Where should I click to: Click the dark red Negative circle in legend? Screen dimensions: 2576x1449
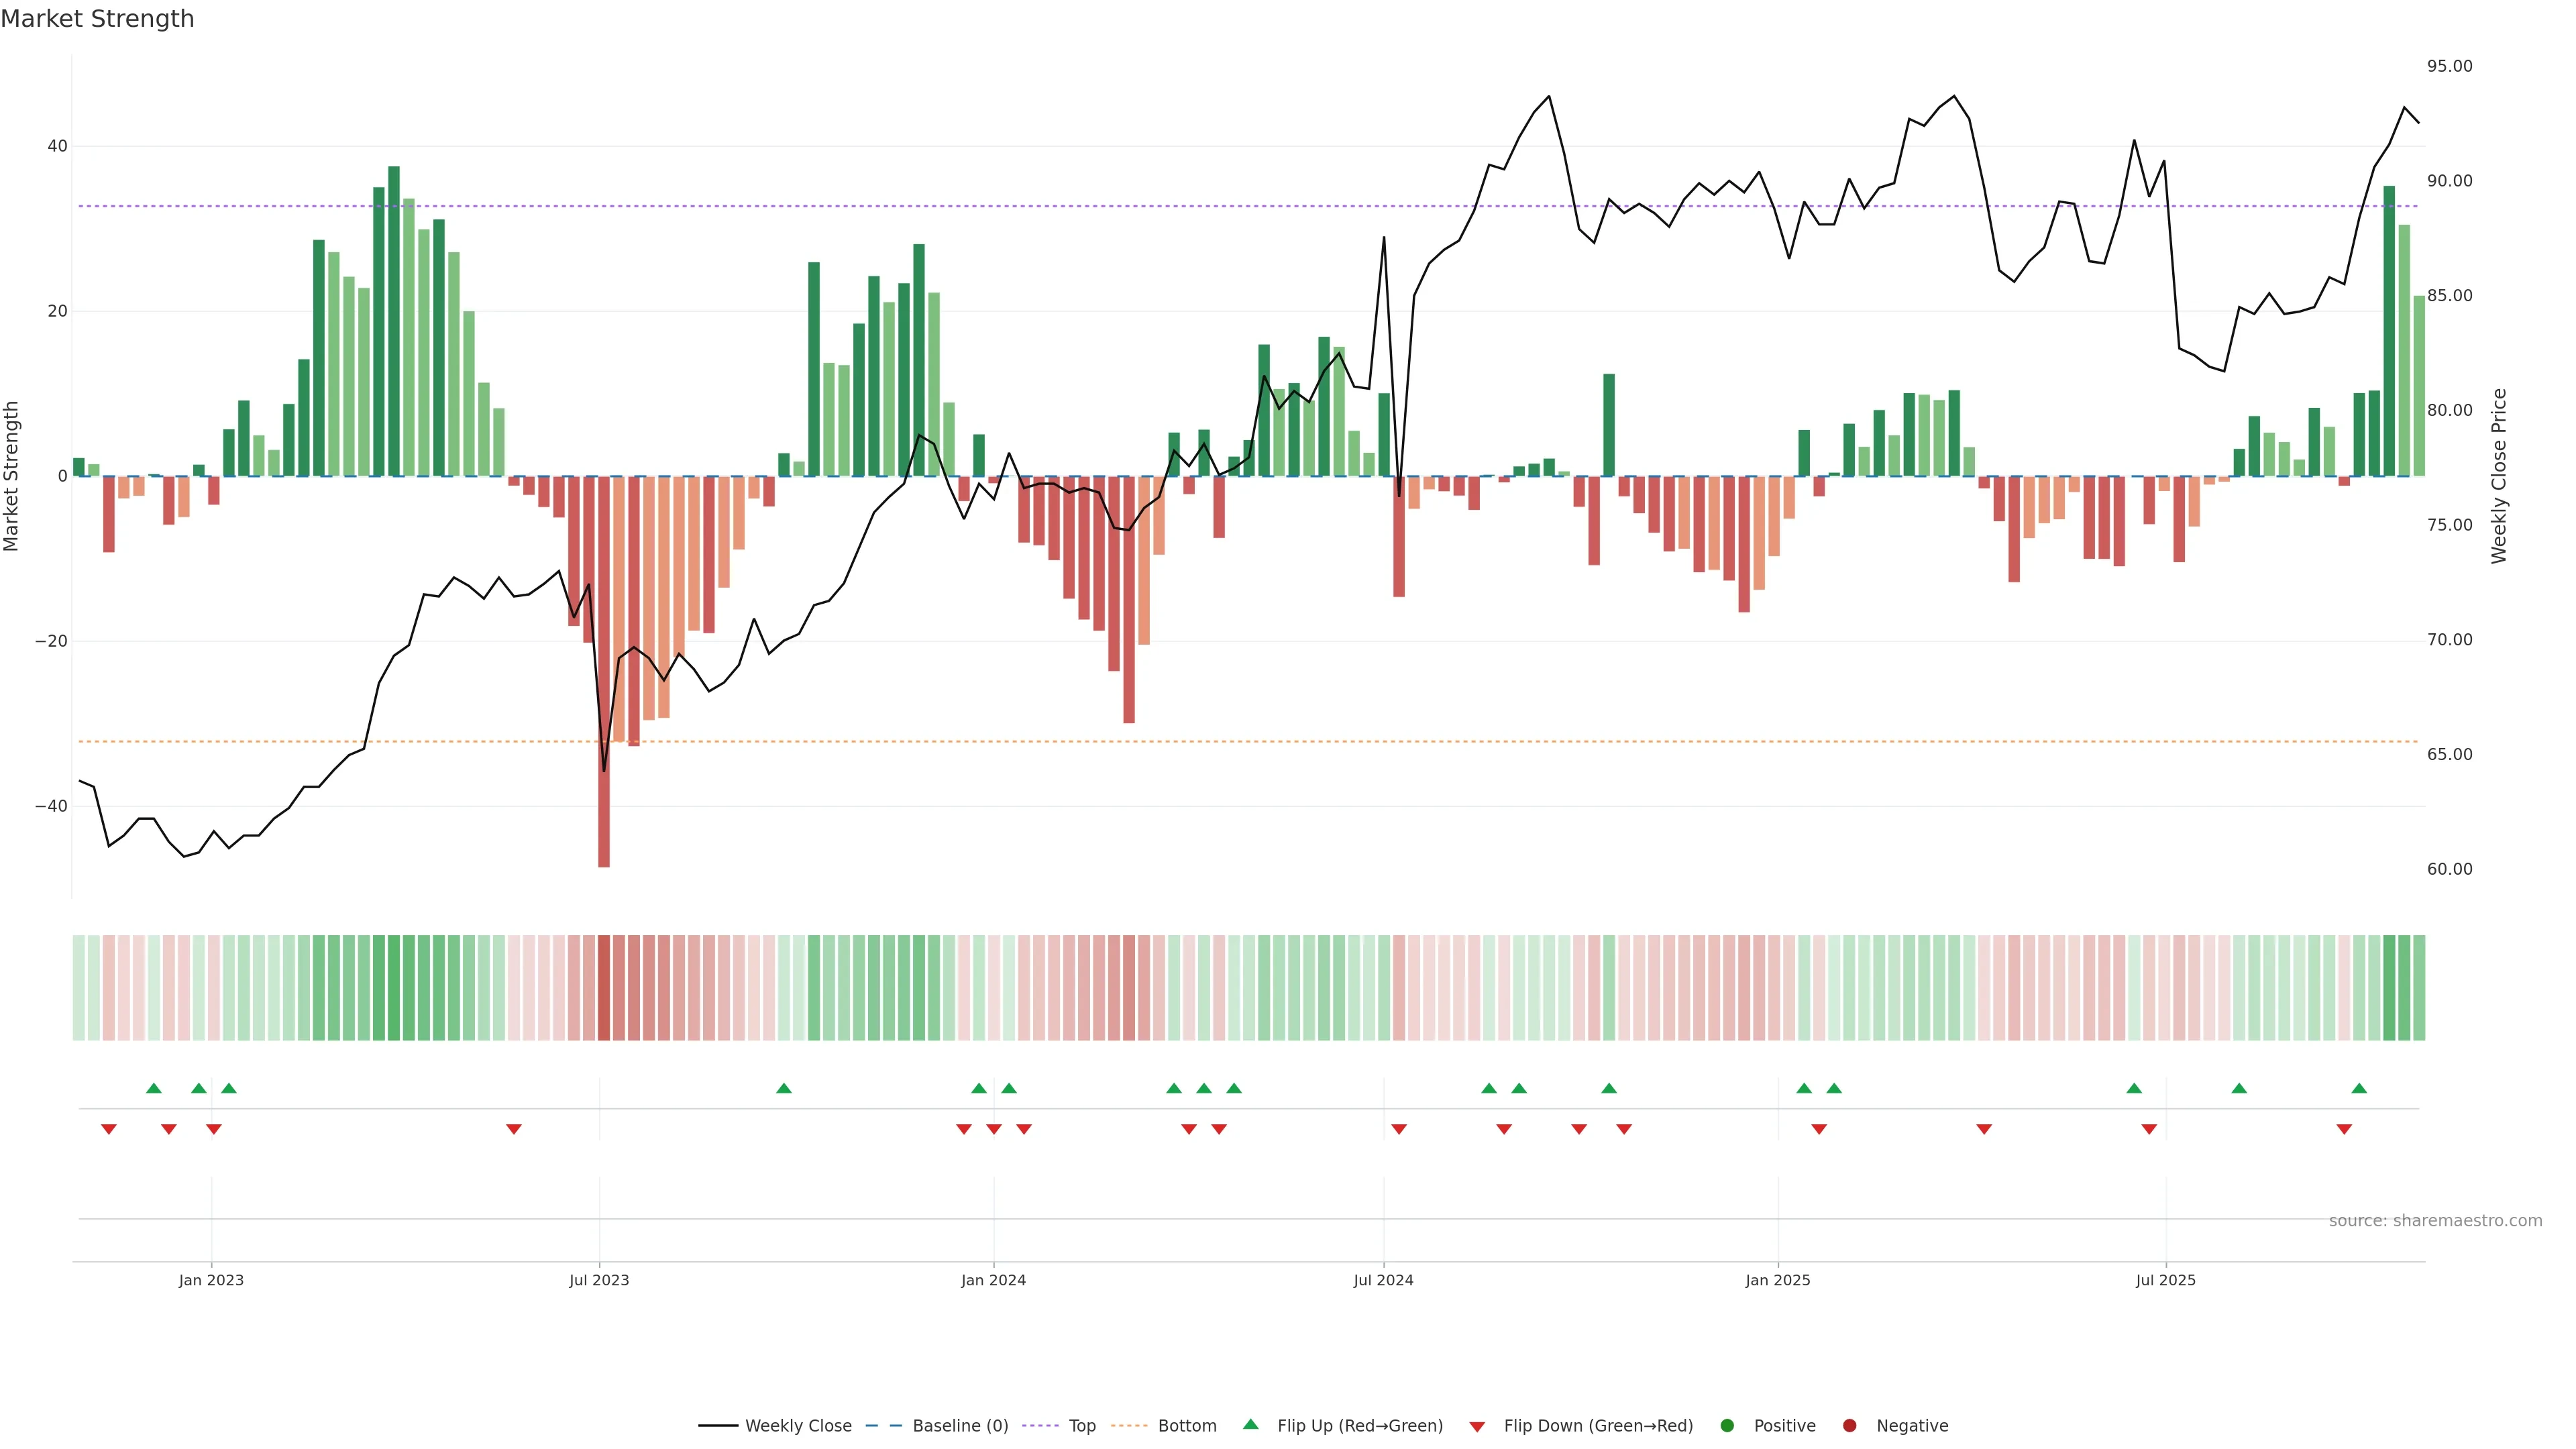1849,1426
